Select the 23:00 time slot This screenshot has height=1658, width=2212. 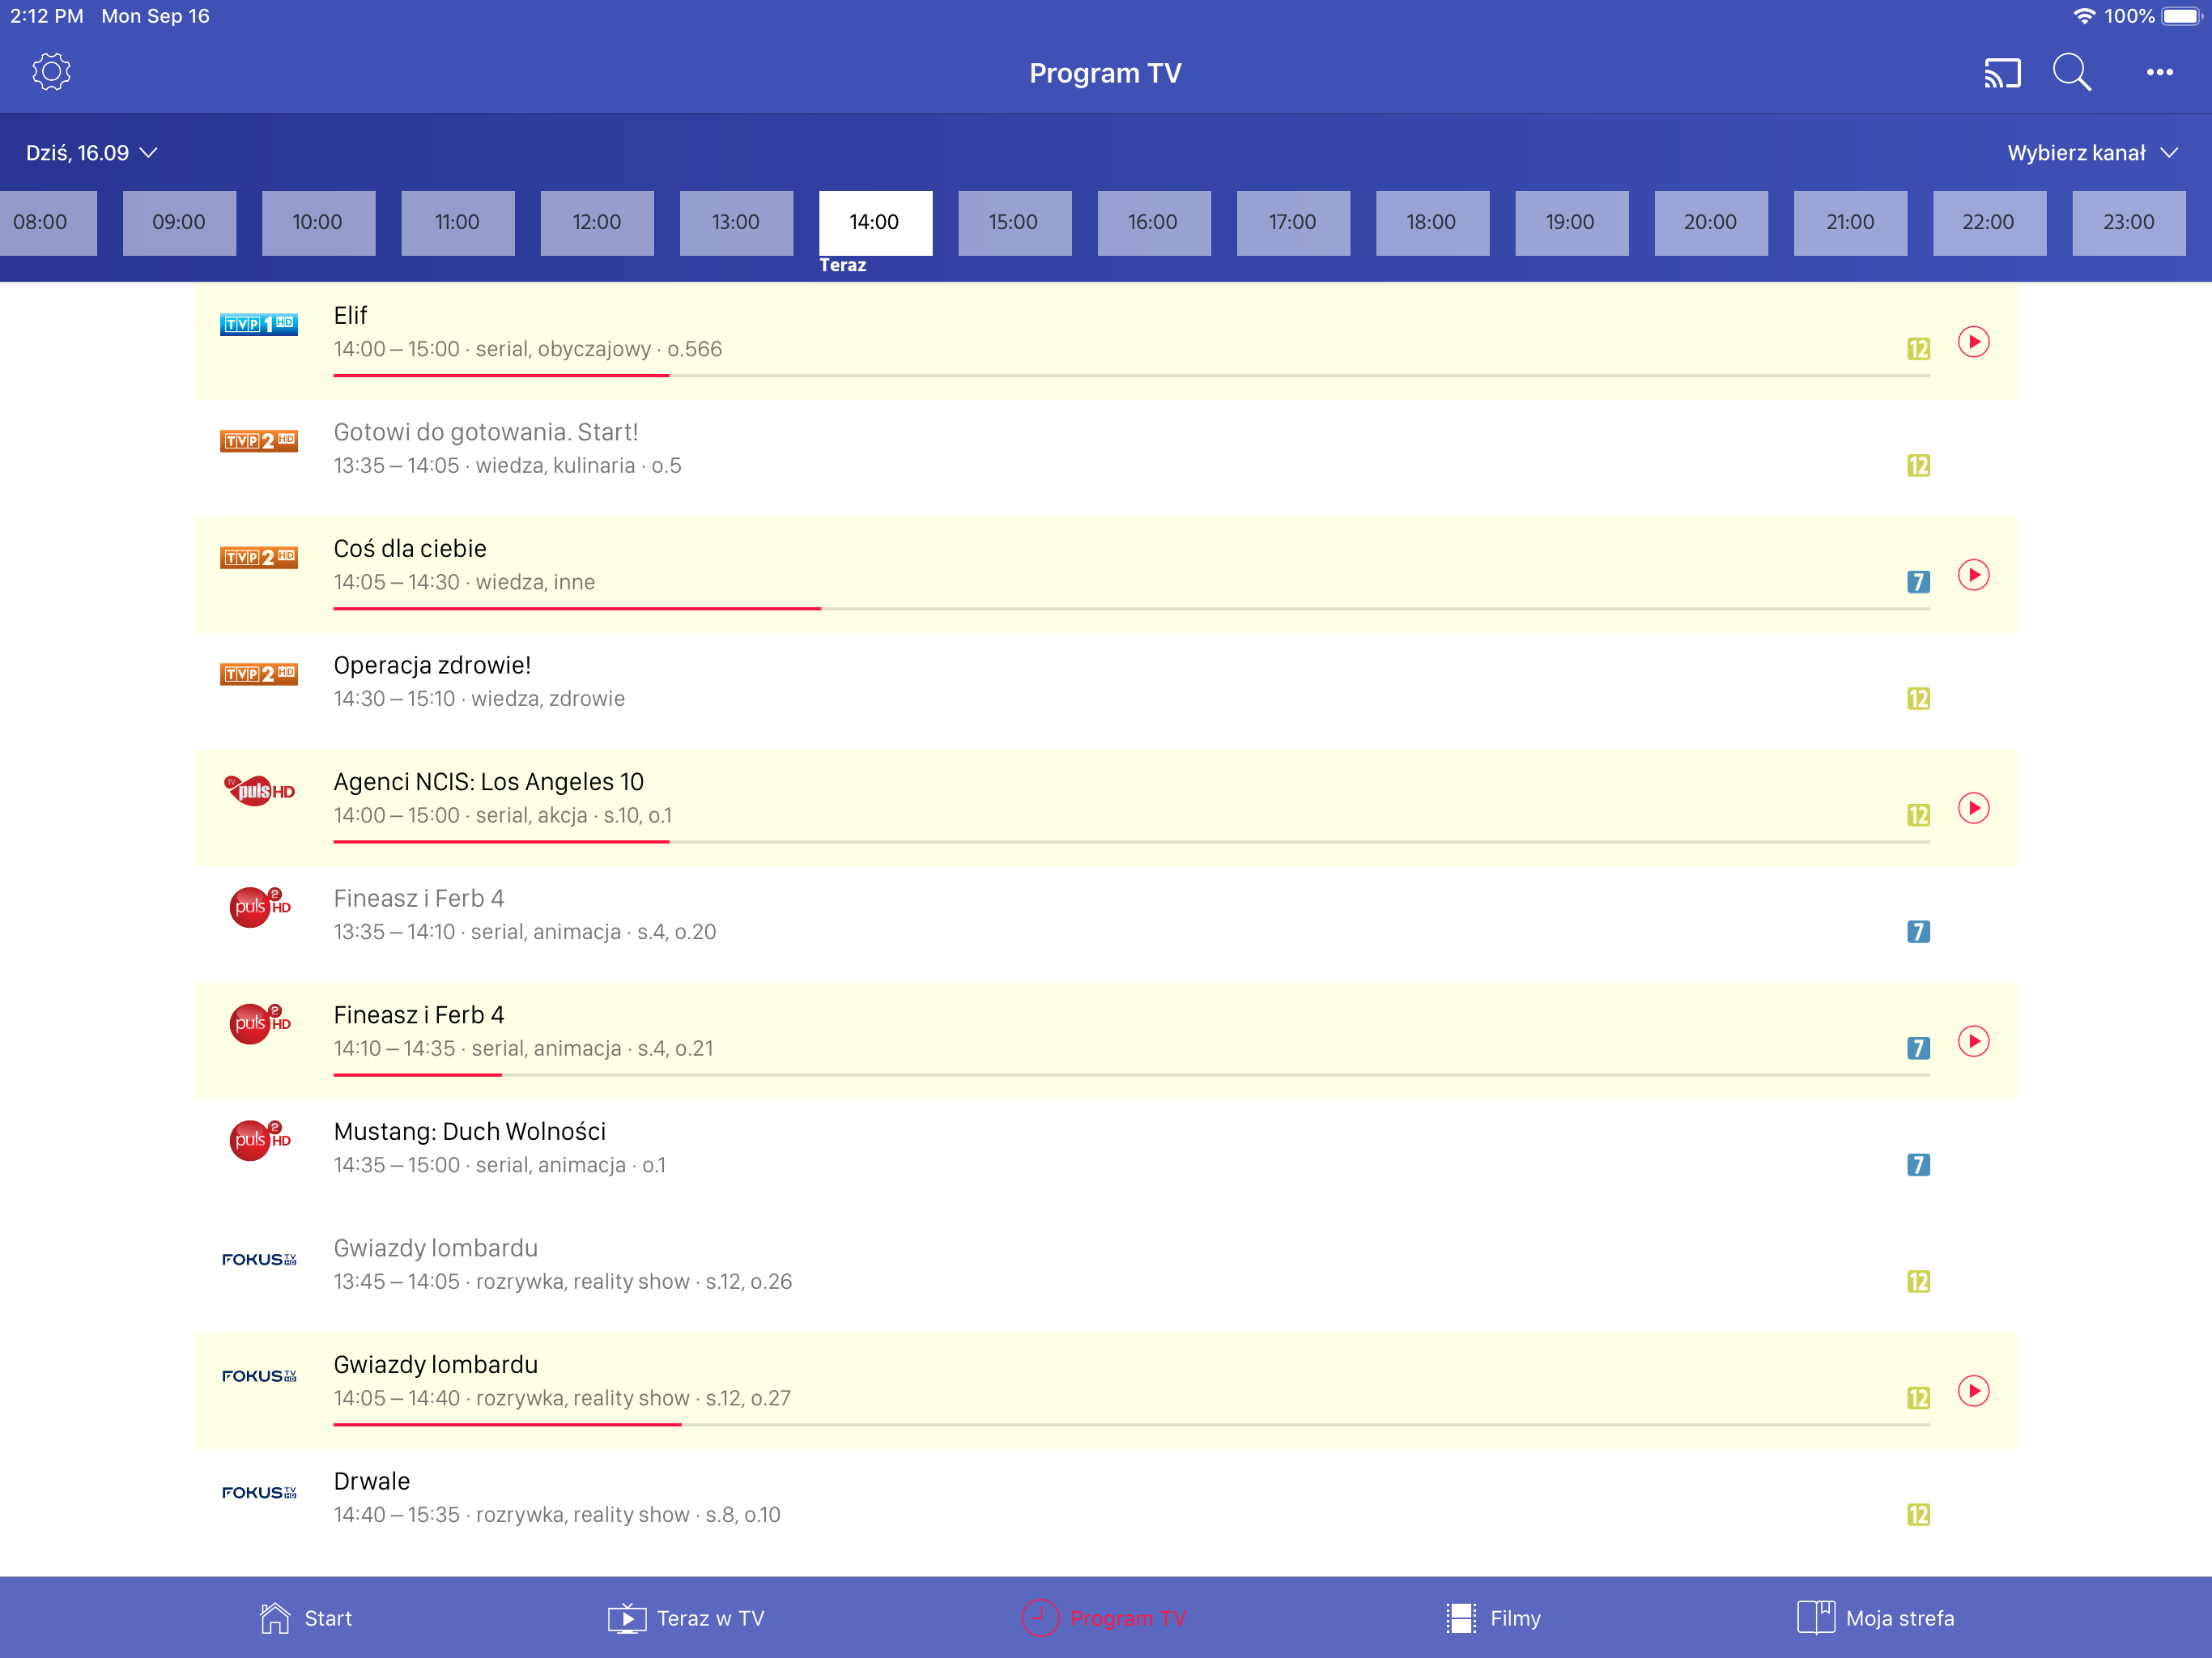[2129, 222]
